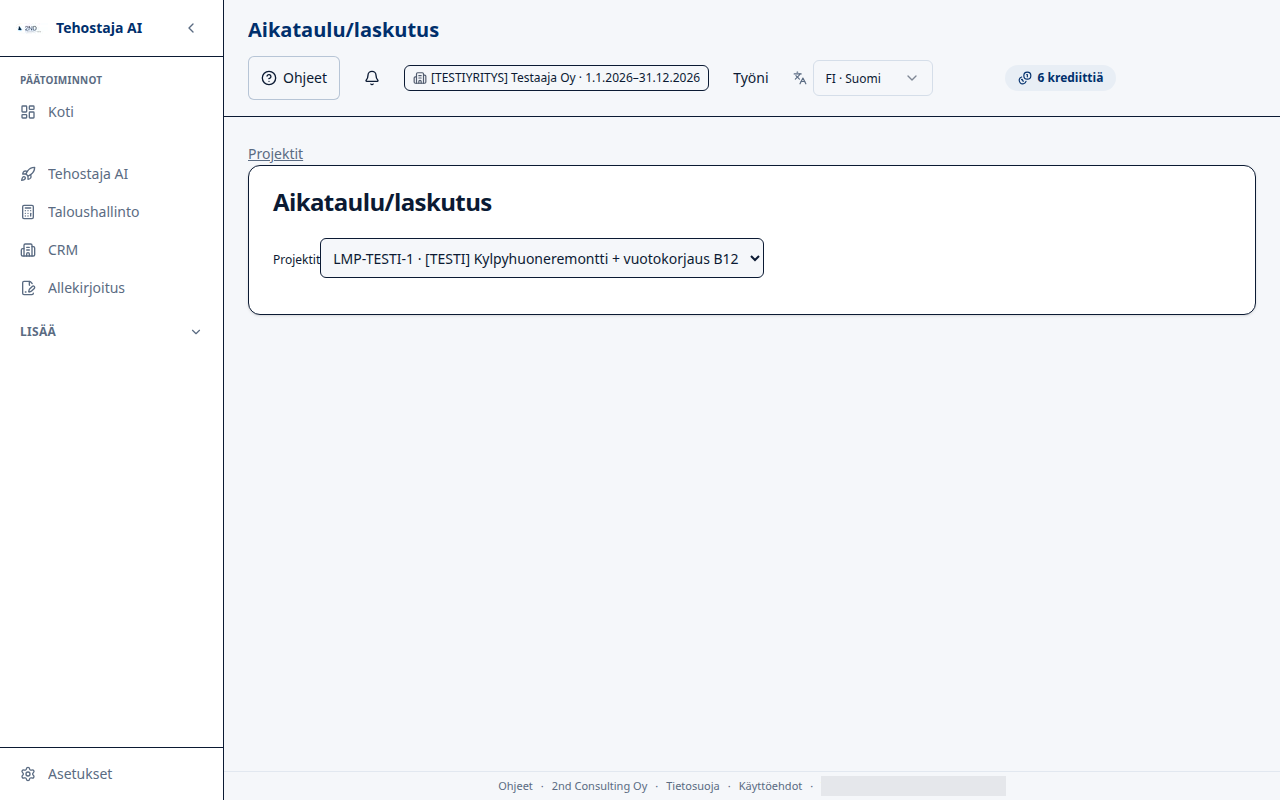Collapse the sidebar with the chevron arrow
This screenshot has width=1280, height=800.
pos(191,28)
